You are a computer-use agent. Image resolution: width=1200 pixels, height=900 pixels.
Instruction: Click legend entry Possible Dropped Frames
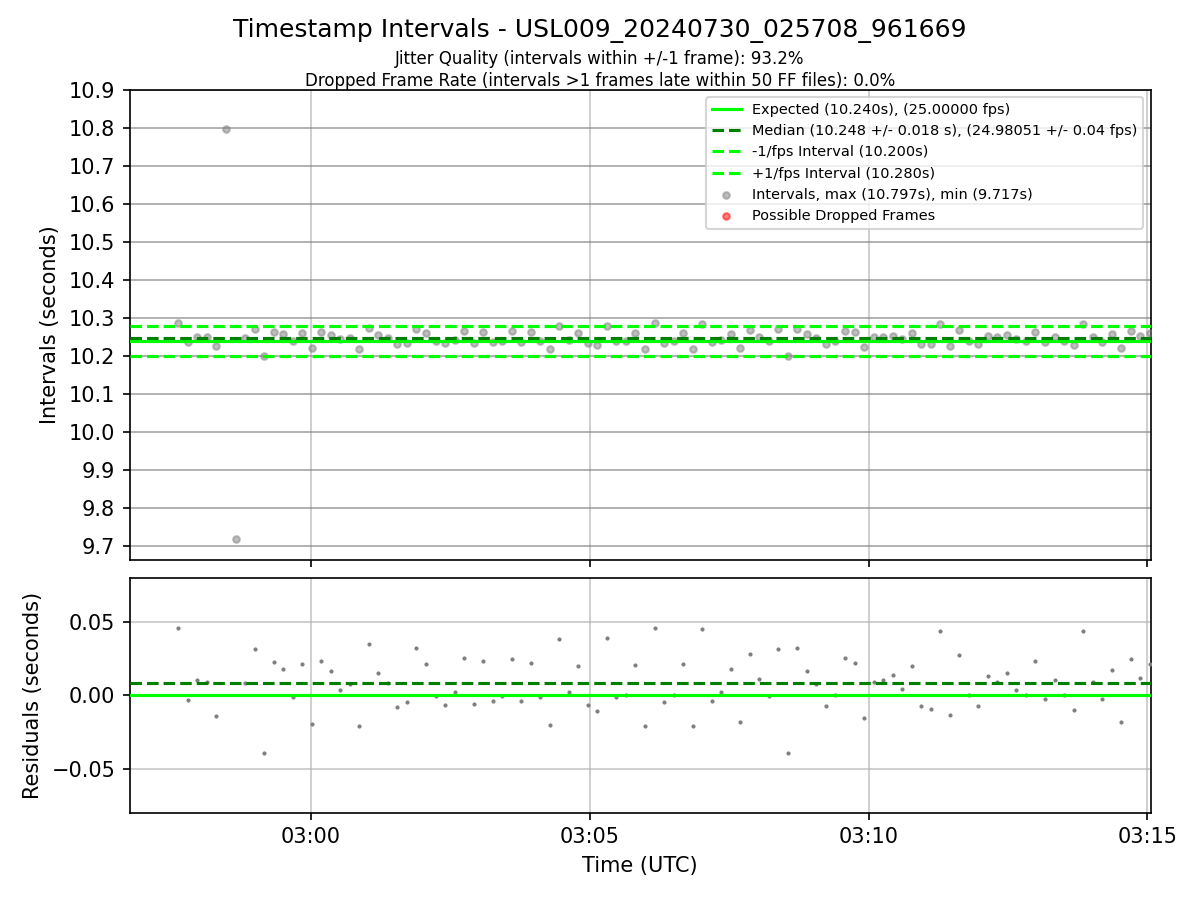(x=843, y=215)
